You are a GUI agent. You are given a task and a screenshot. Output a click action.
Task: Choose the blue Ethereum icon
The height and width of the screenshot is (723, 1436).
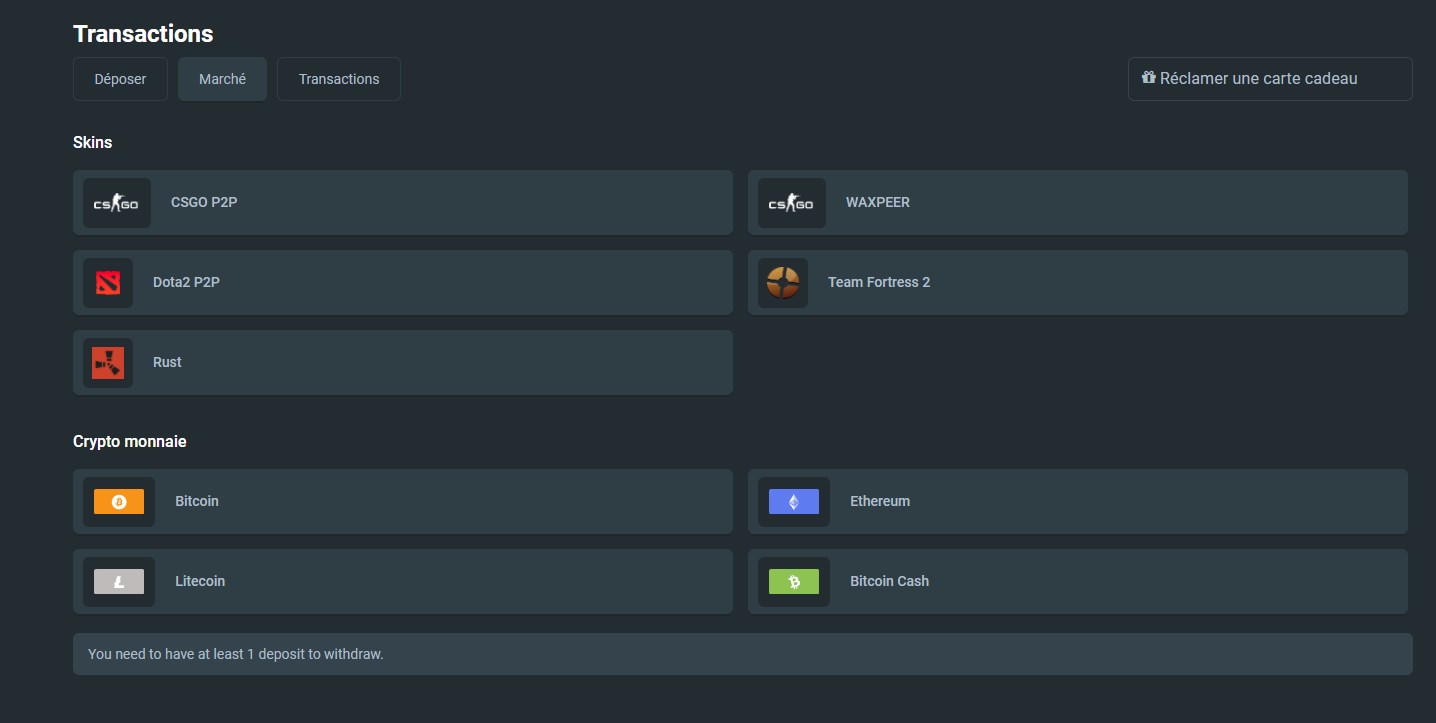(794, 502)
